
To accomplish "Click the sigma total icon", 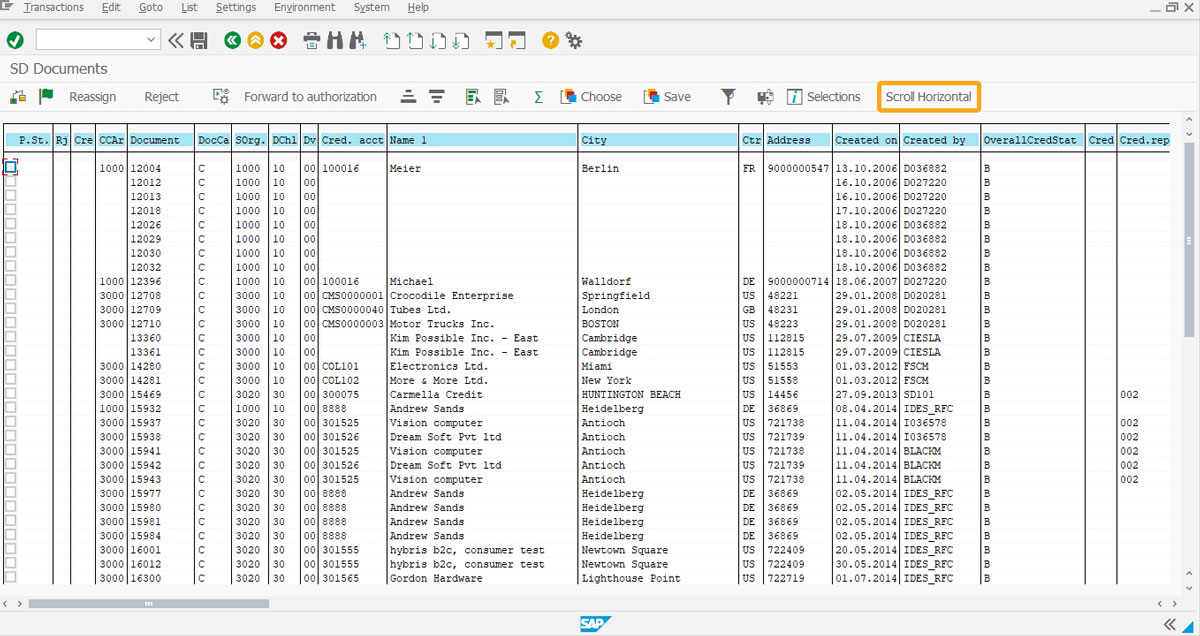I will point(538,96).
